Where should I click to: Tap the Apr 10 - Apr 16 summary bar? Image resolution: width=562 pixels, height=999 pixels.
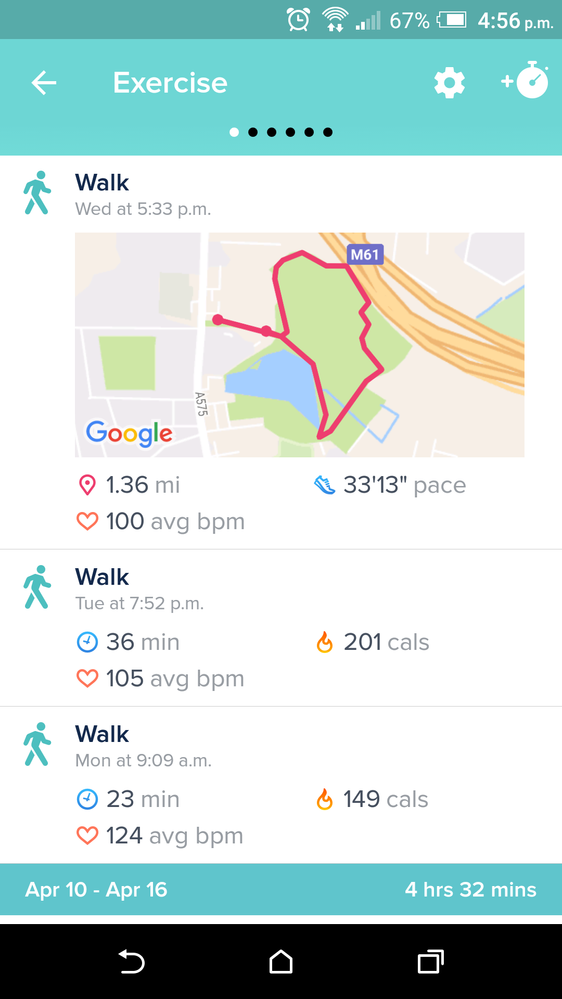(x=281, y=890)
